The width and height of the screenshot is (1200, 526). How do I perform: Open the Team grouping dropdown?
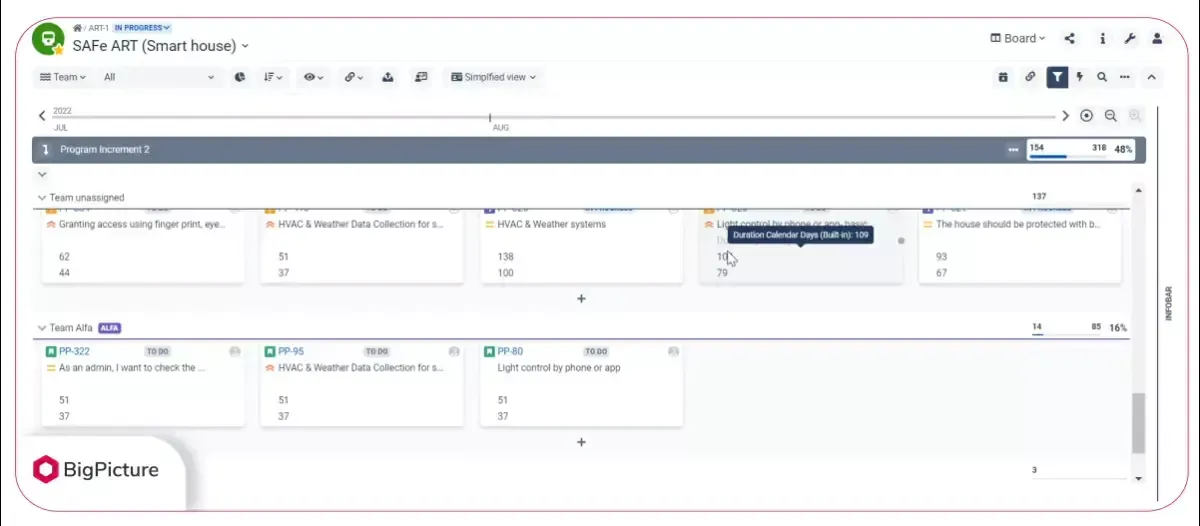tap(62, 77)
